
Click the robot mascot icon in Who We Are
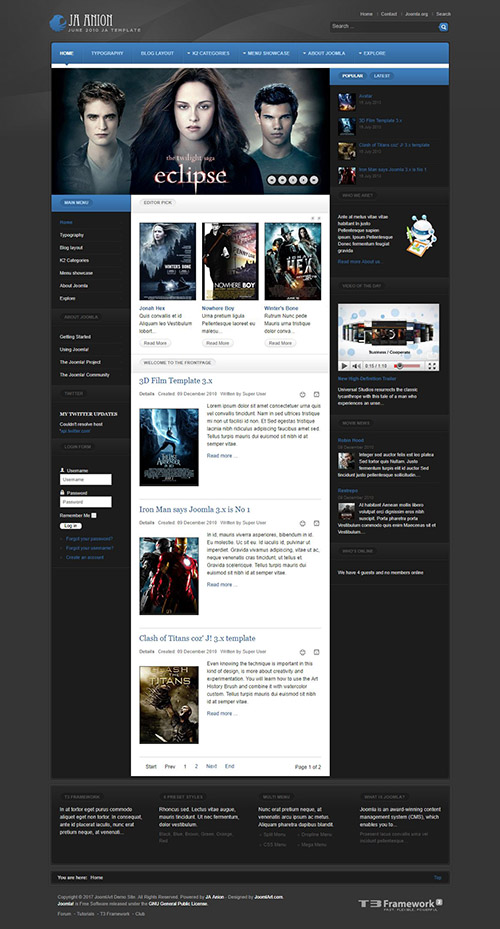421,235
